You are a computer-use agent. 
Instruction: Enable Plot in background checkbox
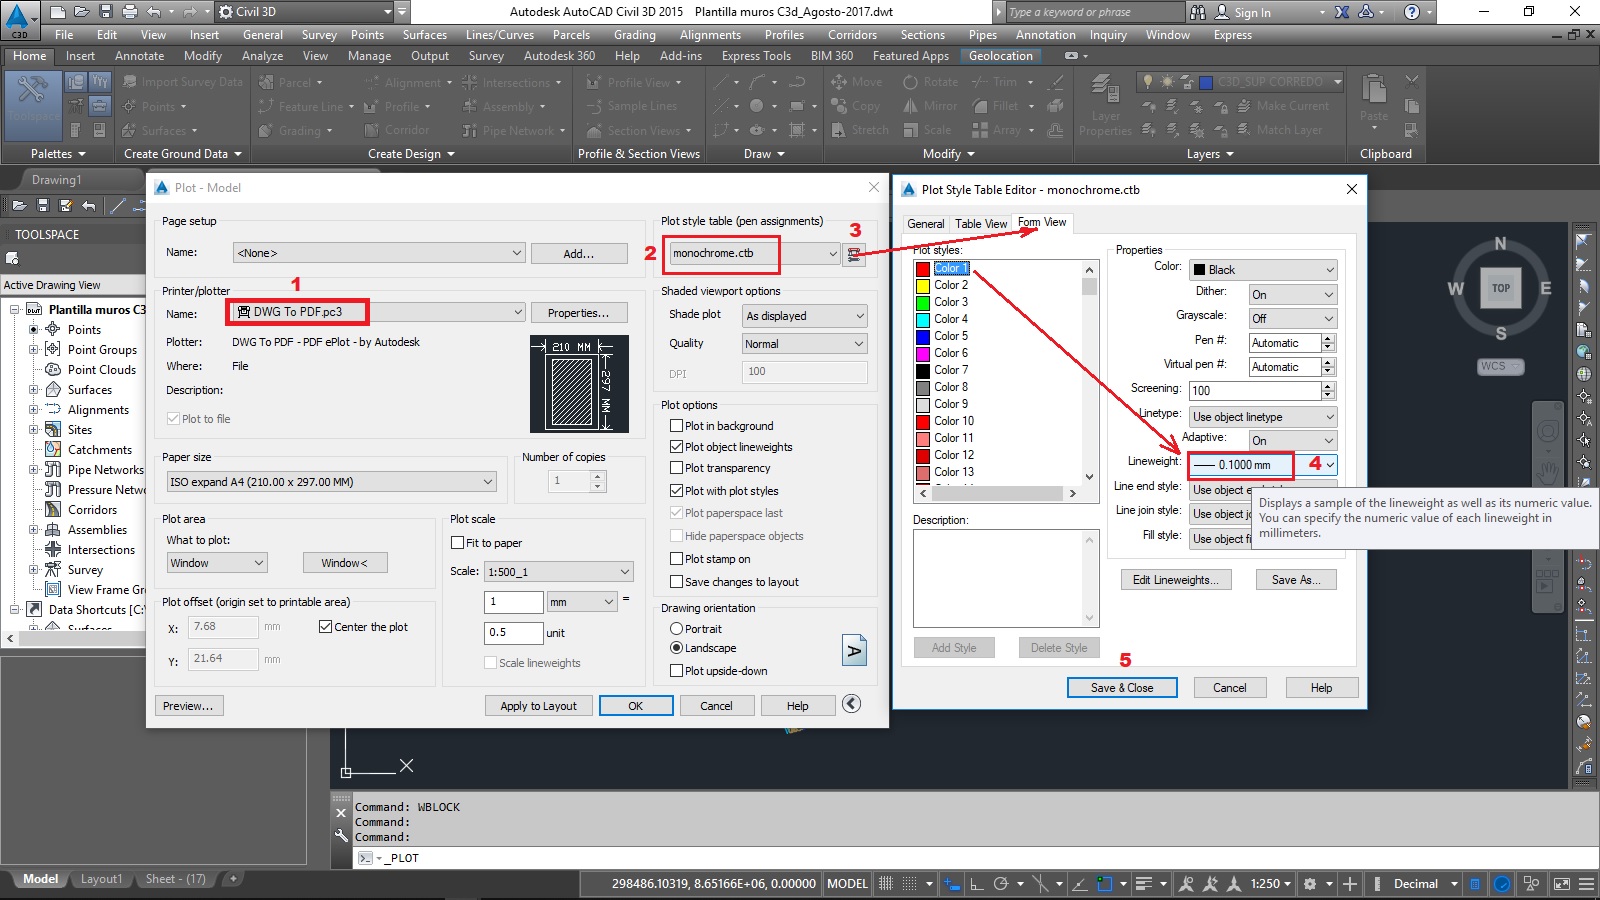(677, 426)
